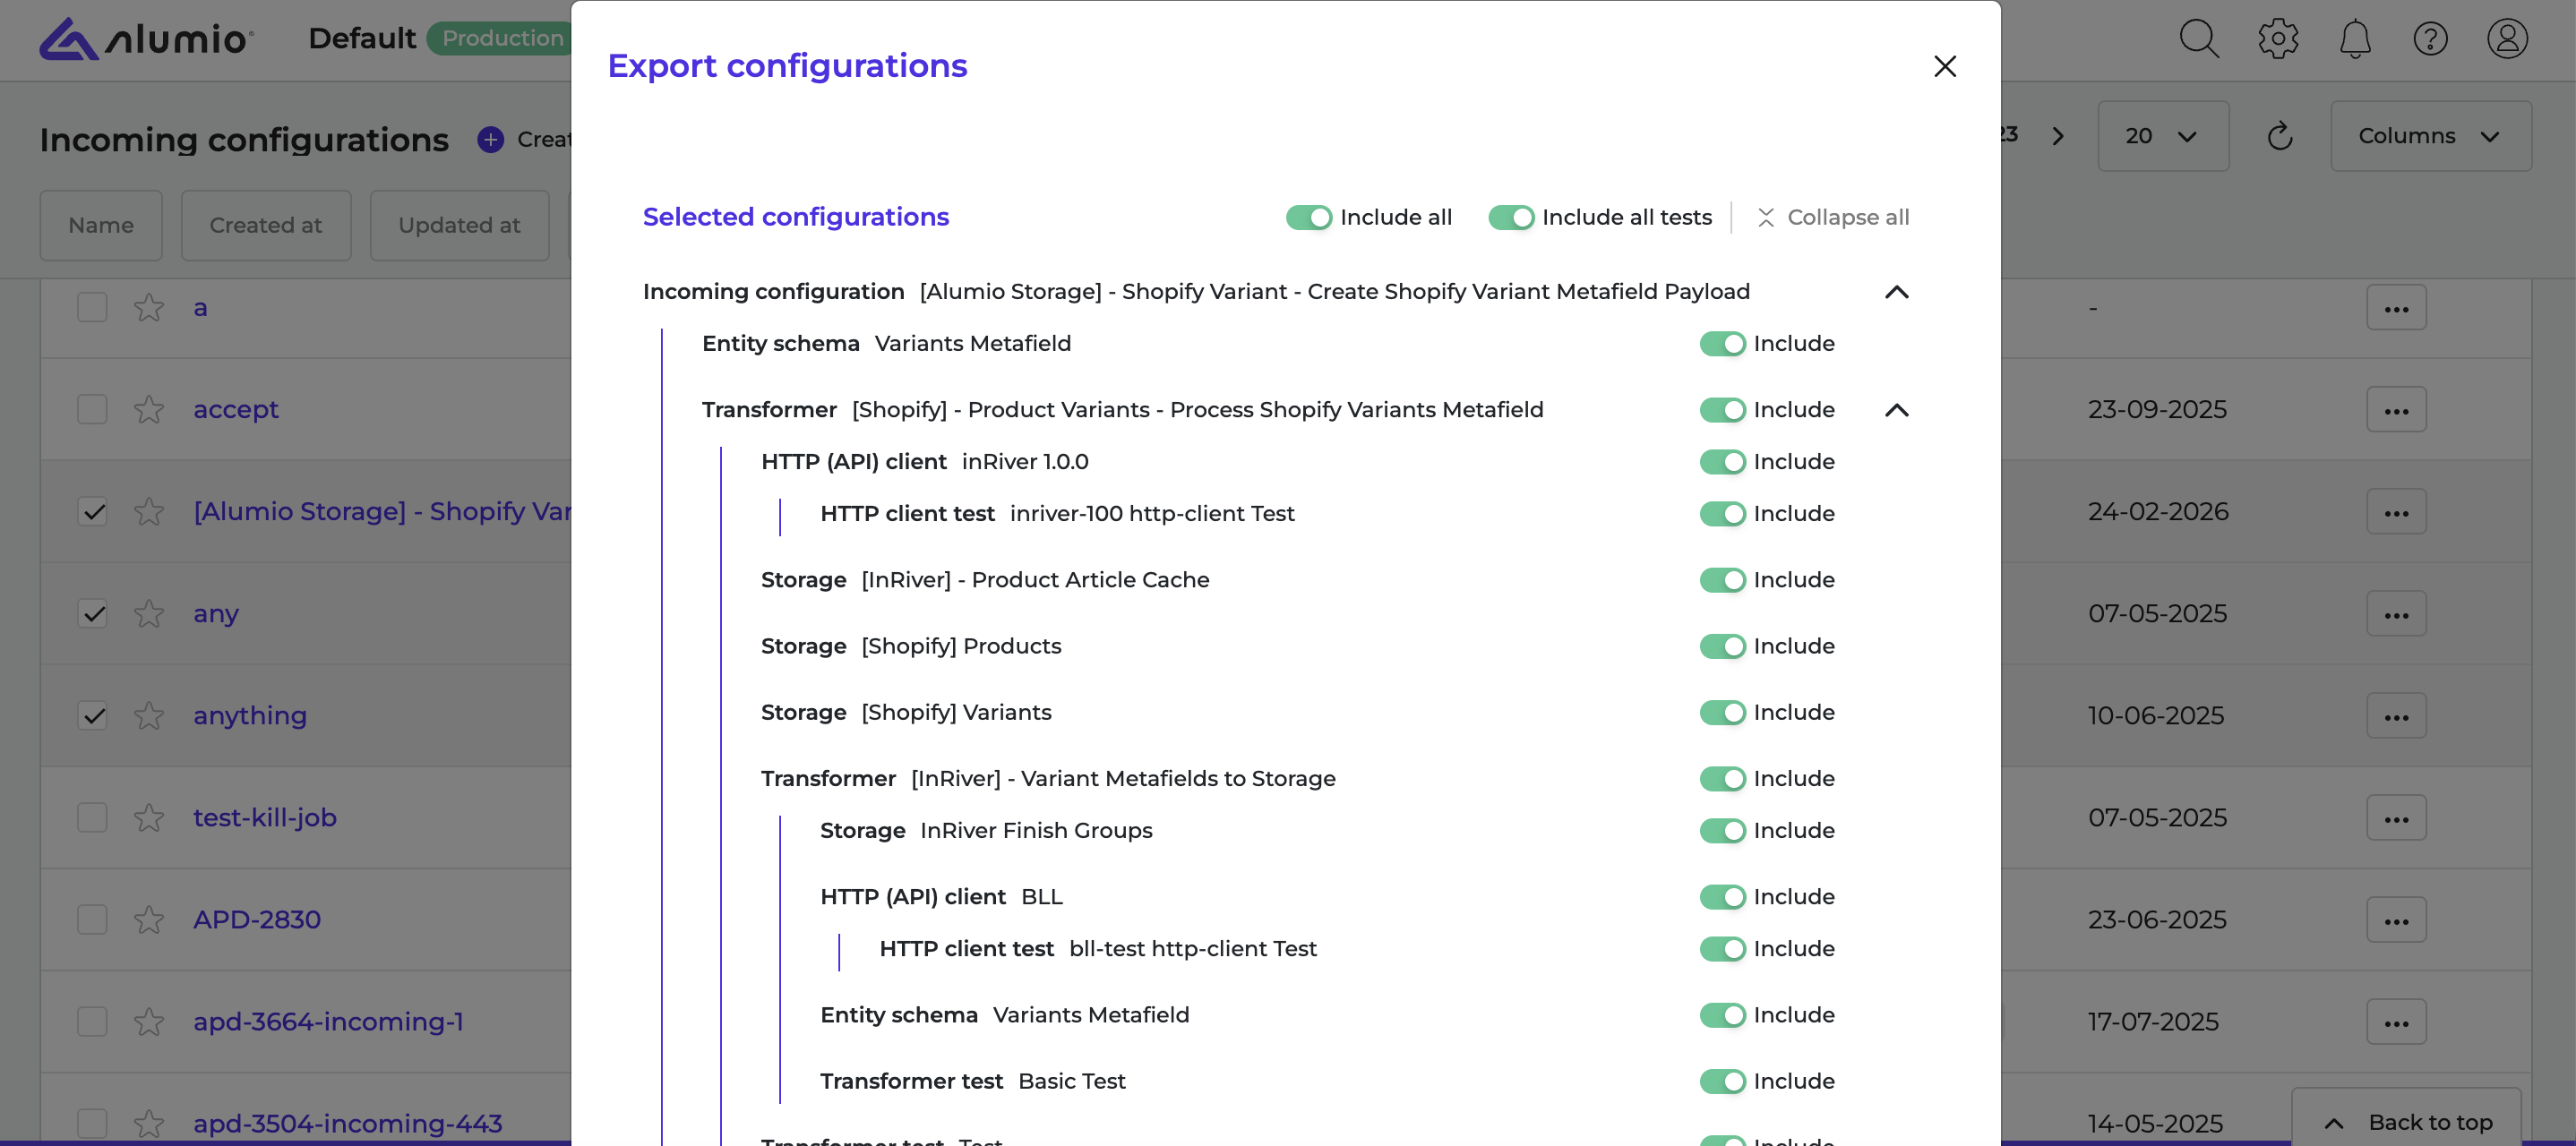Turn off Include all tests toggle

(x=1510, y=217)
